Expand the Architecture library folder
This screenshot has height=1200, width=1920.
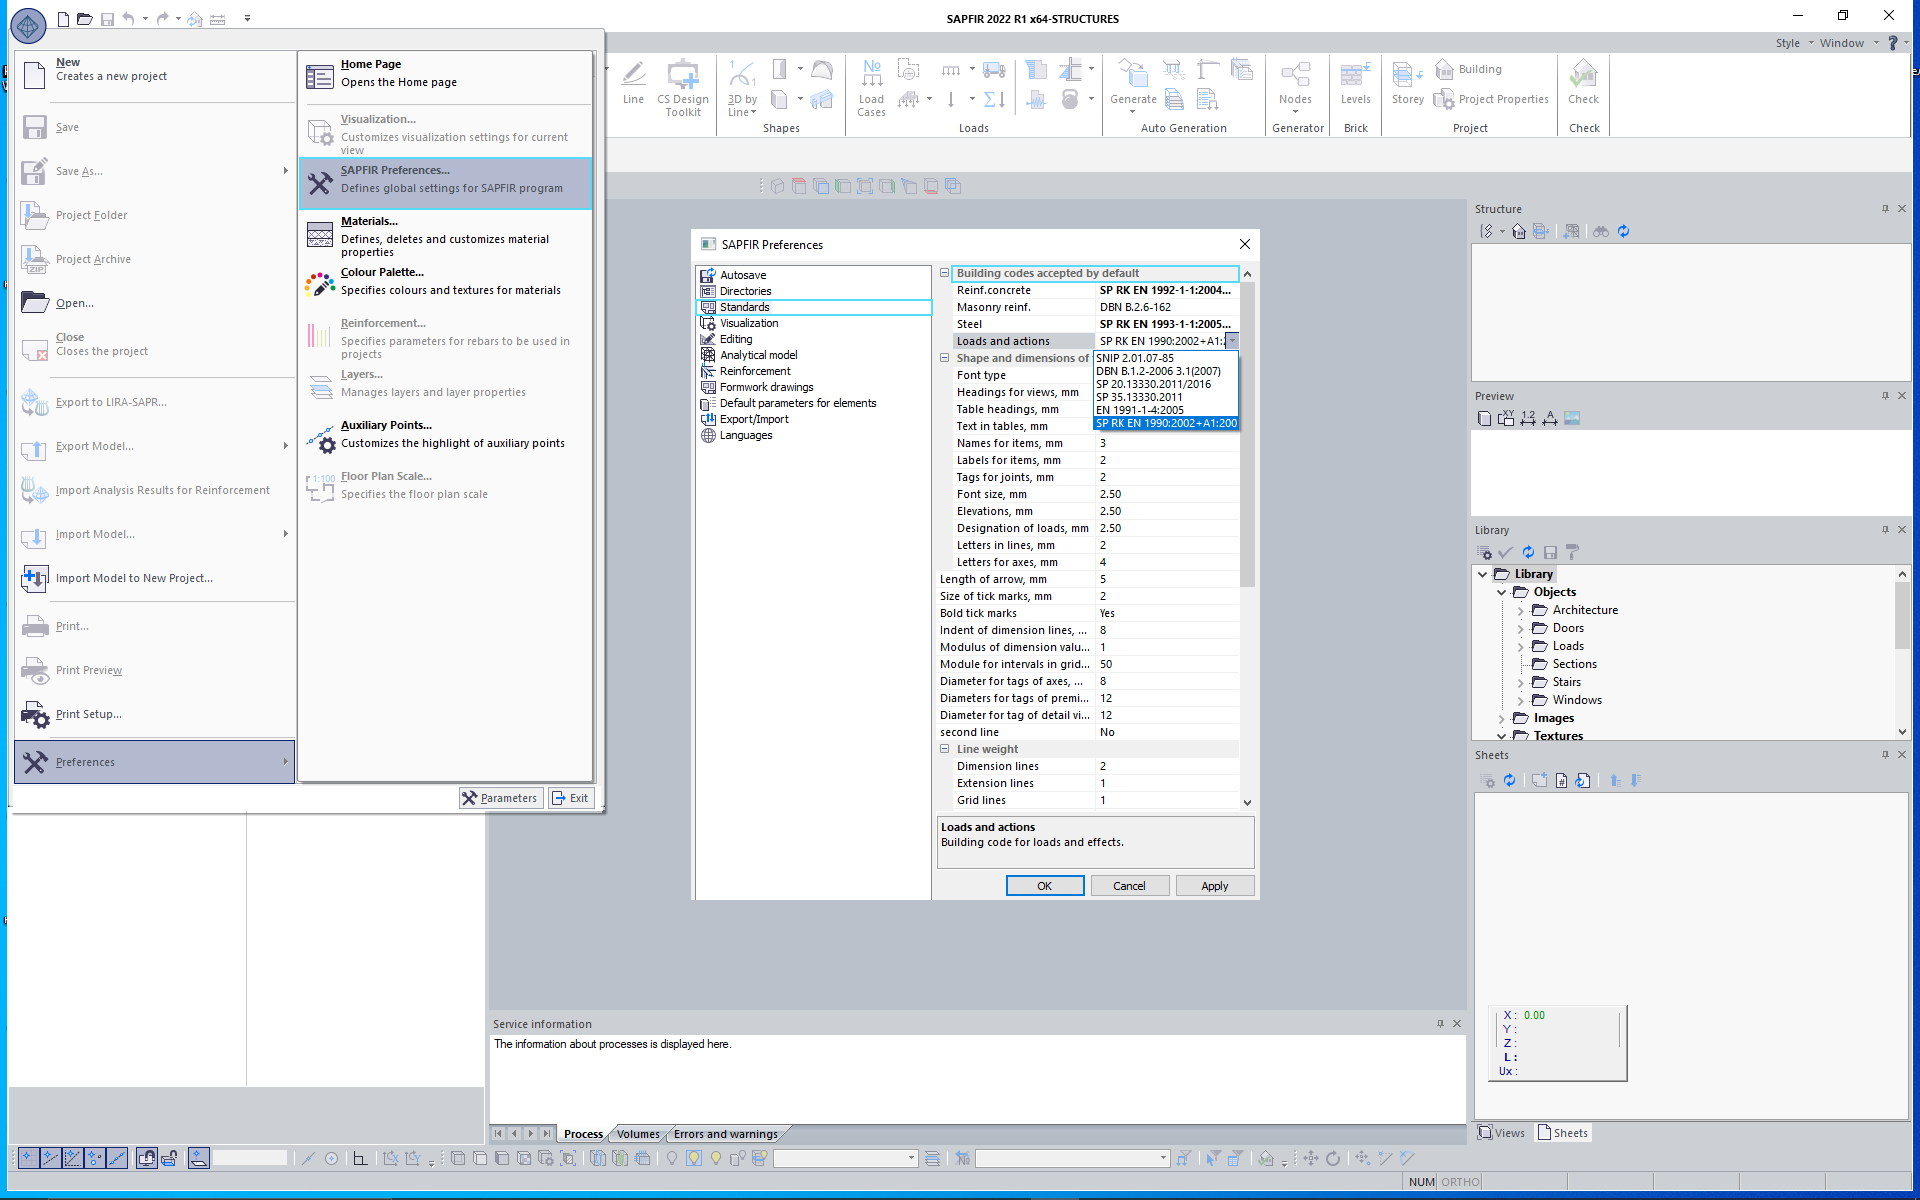1520,610
